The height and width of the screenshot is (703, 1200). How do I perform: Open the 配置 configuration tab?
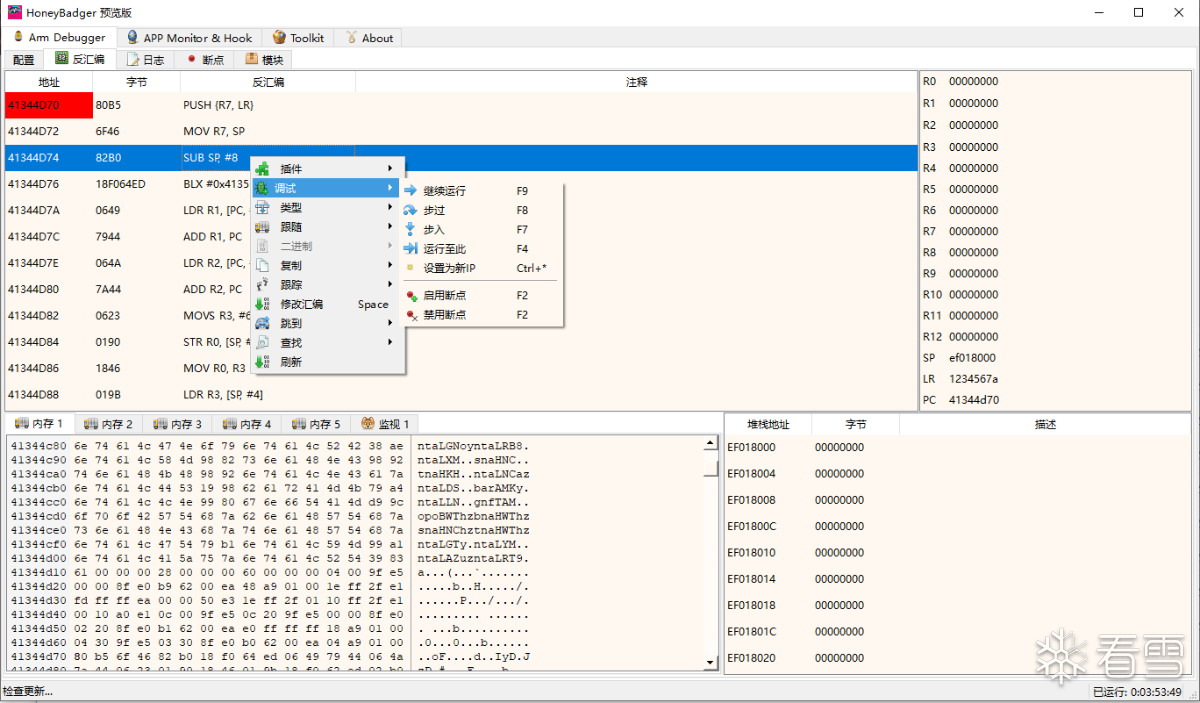click(x=23, y=60)
